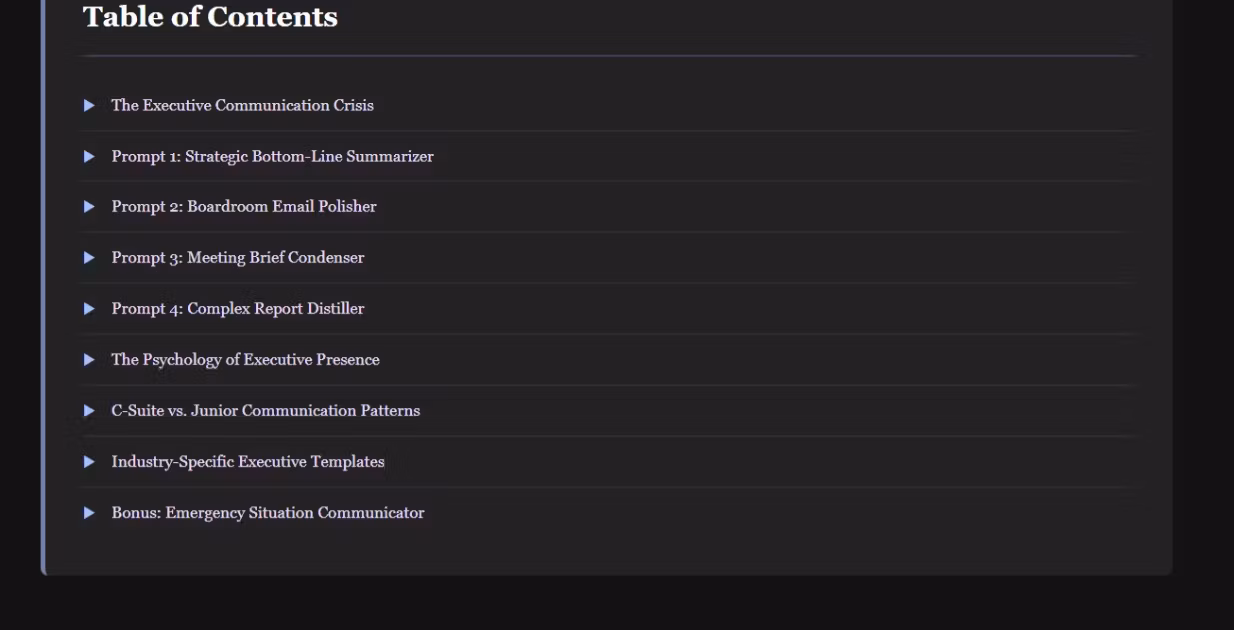Expand triangle beside Prompt 1 entry
The image size is (1234, 630).
[89, 156]
